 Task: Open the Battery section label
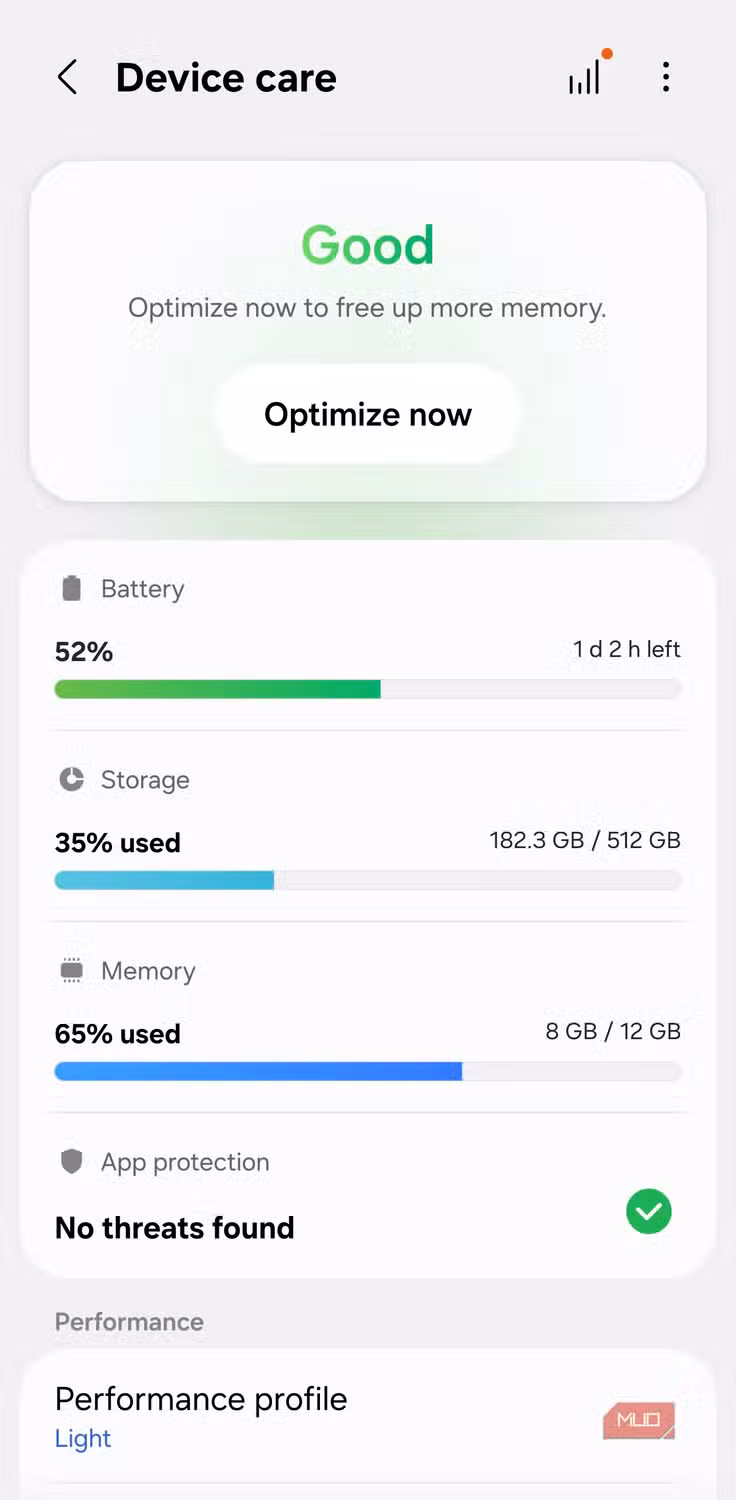tap(142, 589)
